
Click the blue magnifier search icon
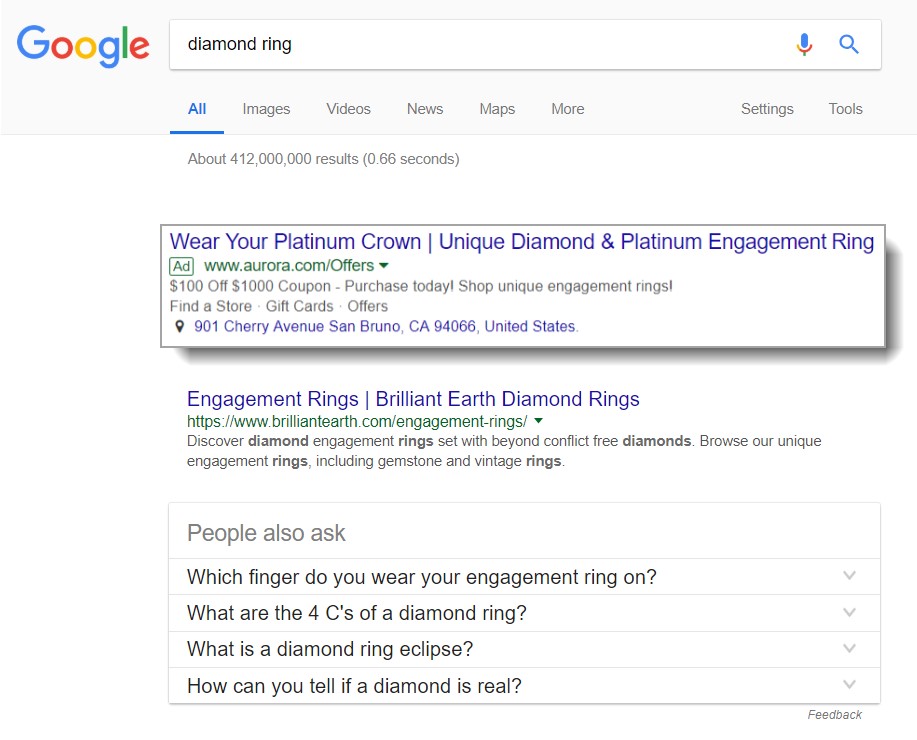[x=849, y=44]
